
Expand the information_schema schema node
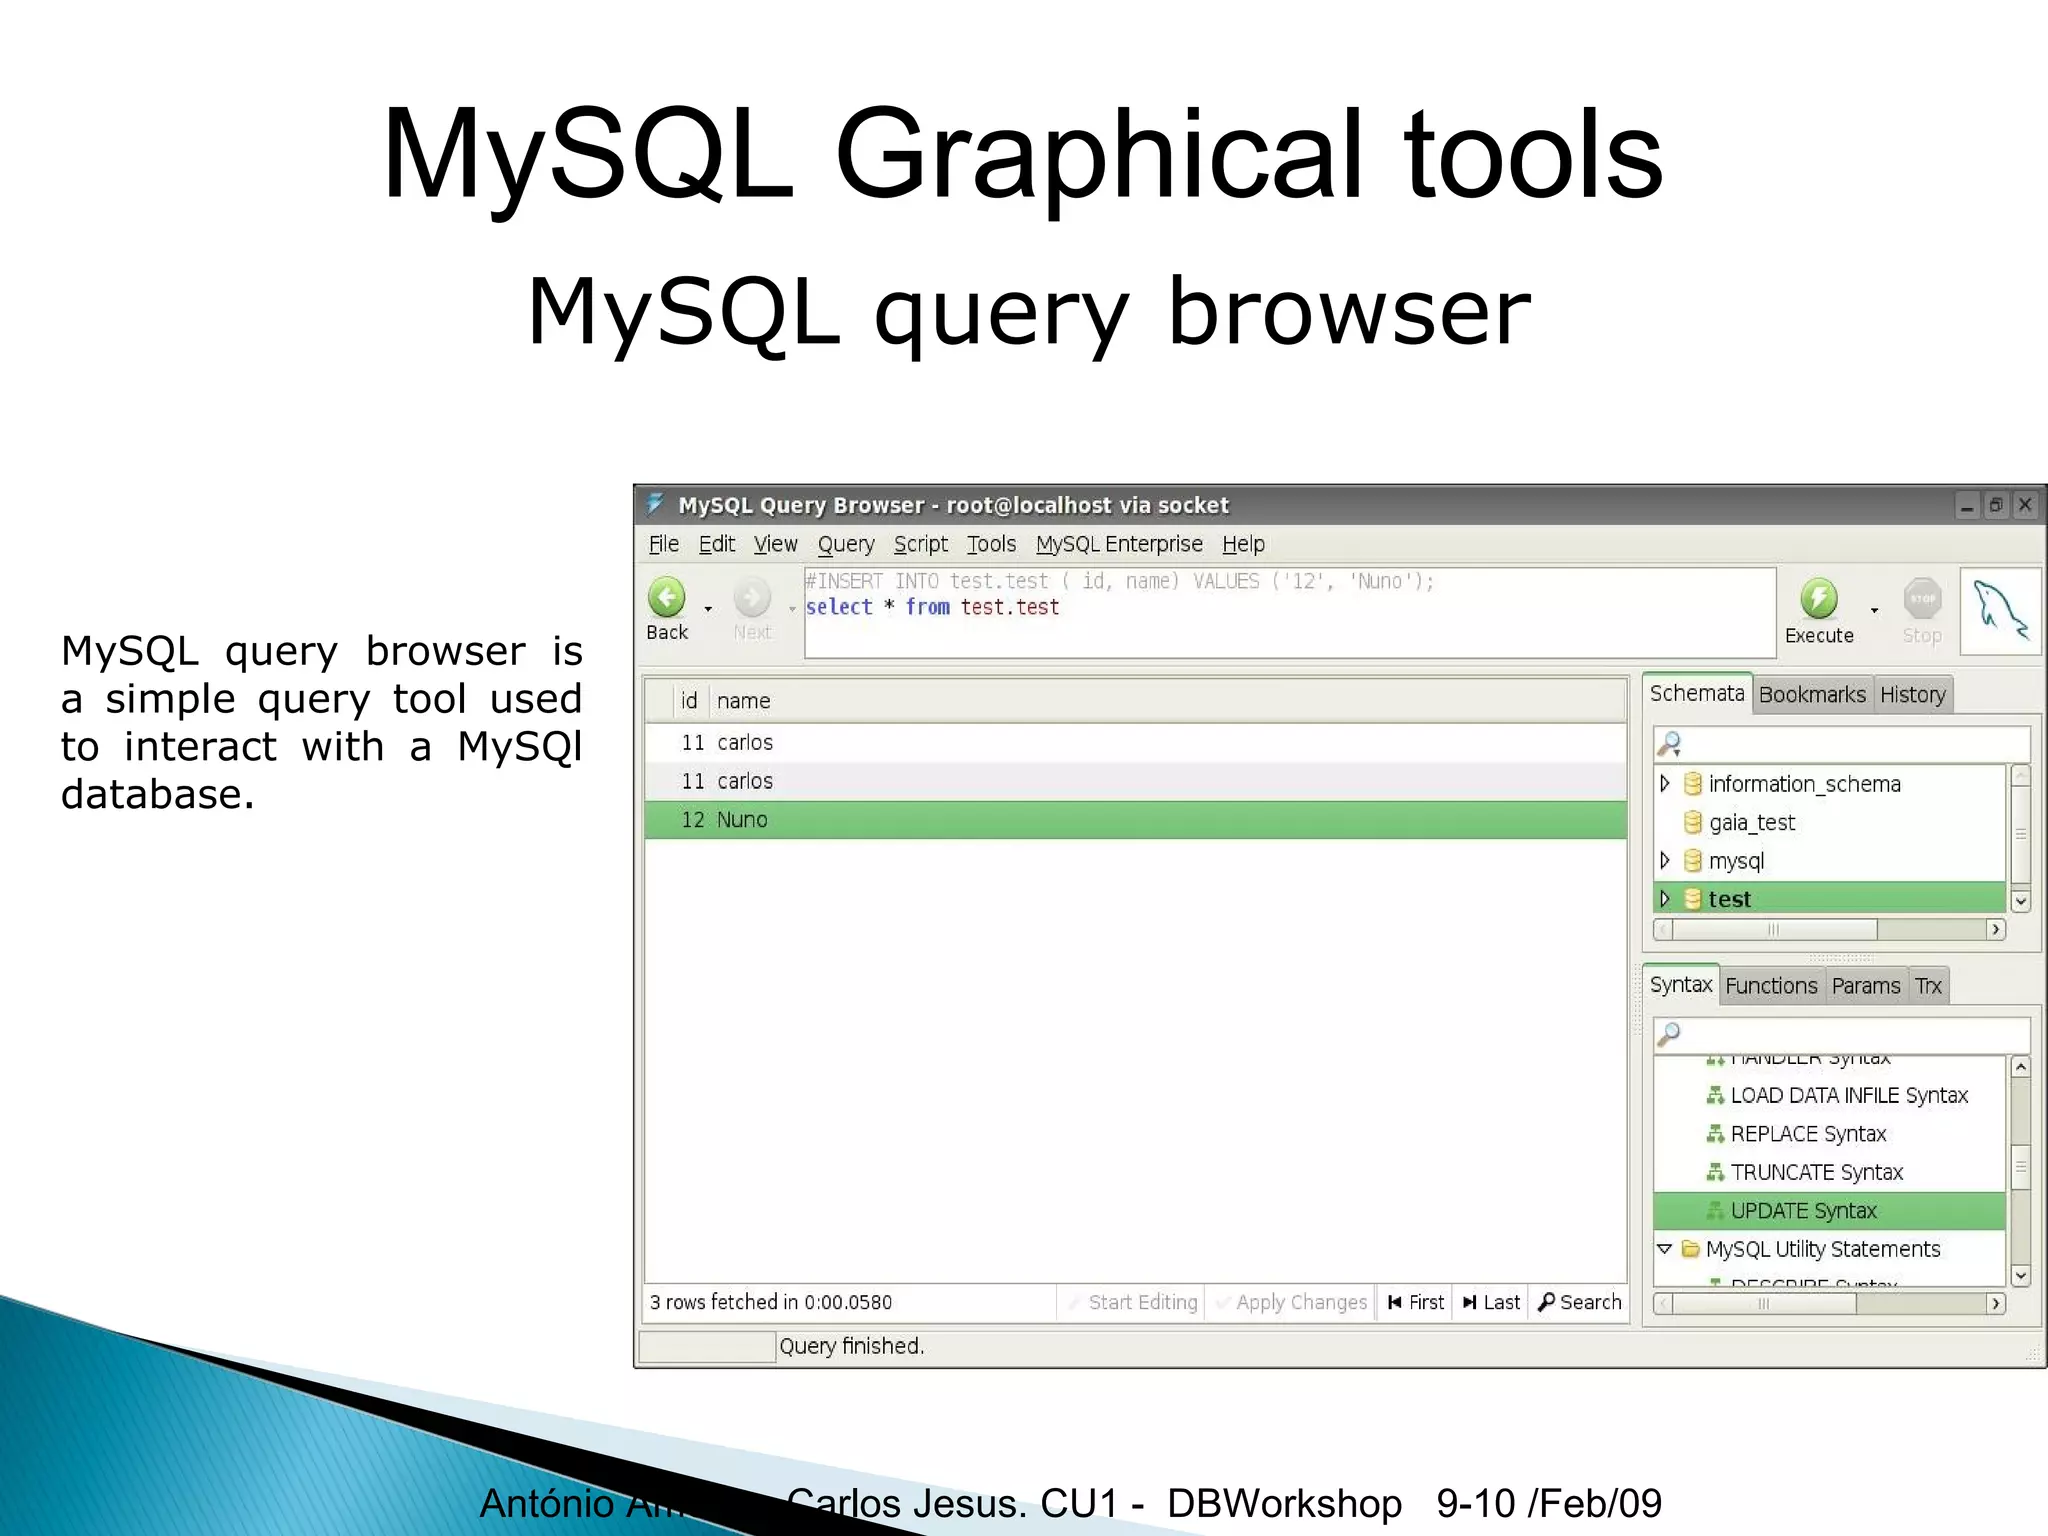[1665, 783]
